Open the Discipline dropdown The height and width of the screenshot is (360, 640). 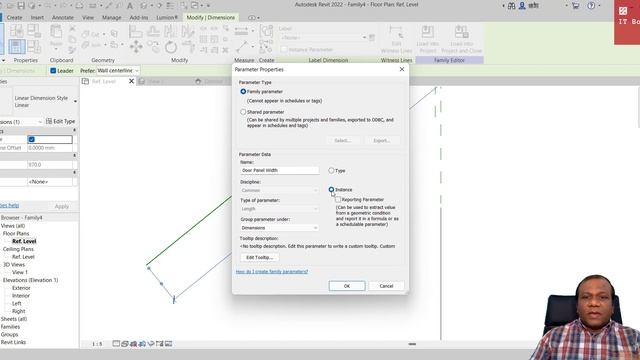pyautogui.click(x=280, y=190)
